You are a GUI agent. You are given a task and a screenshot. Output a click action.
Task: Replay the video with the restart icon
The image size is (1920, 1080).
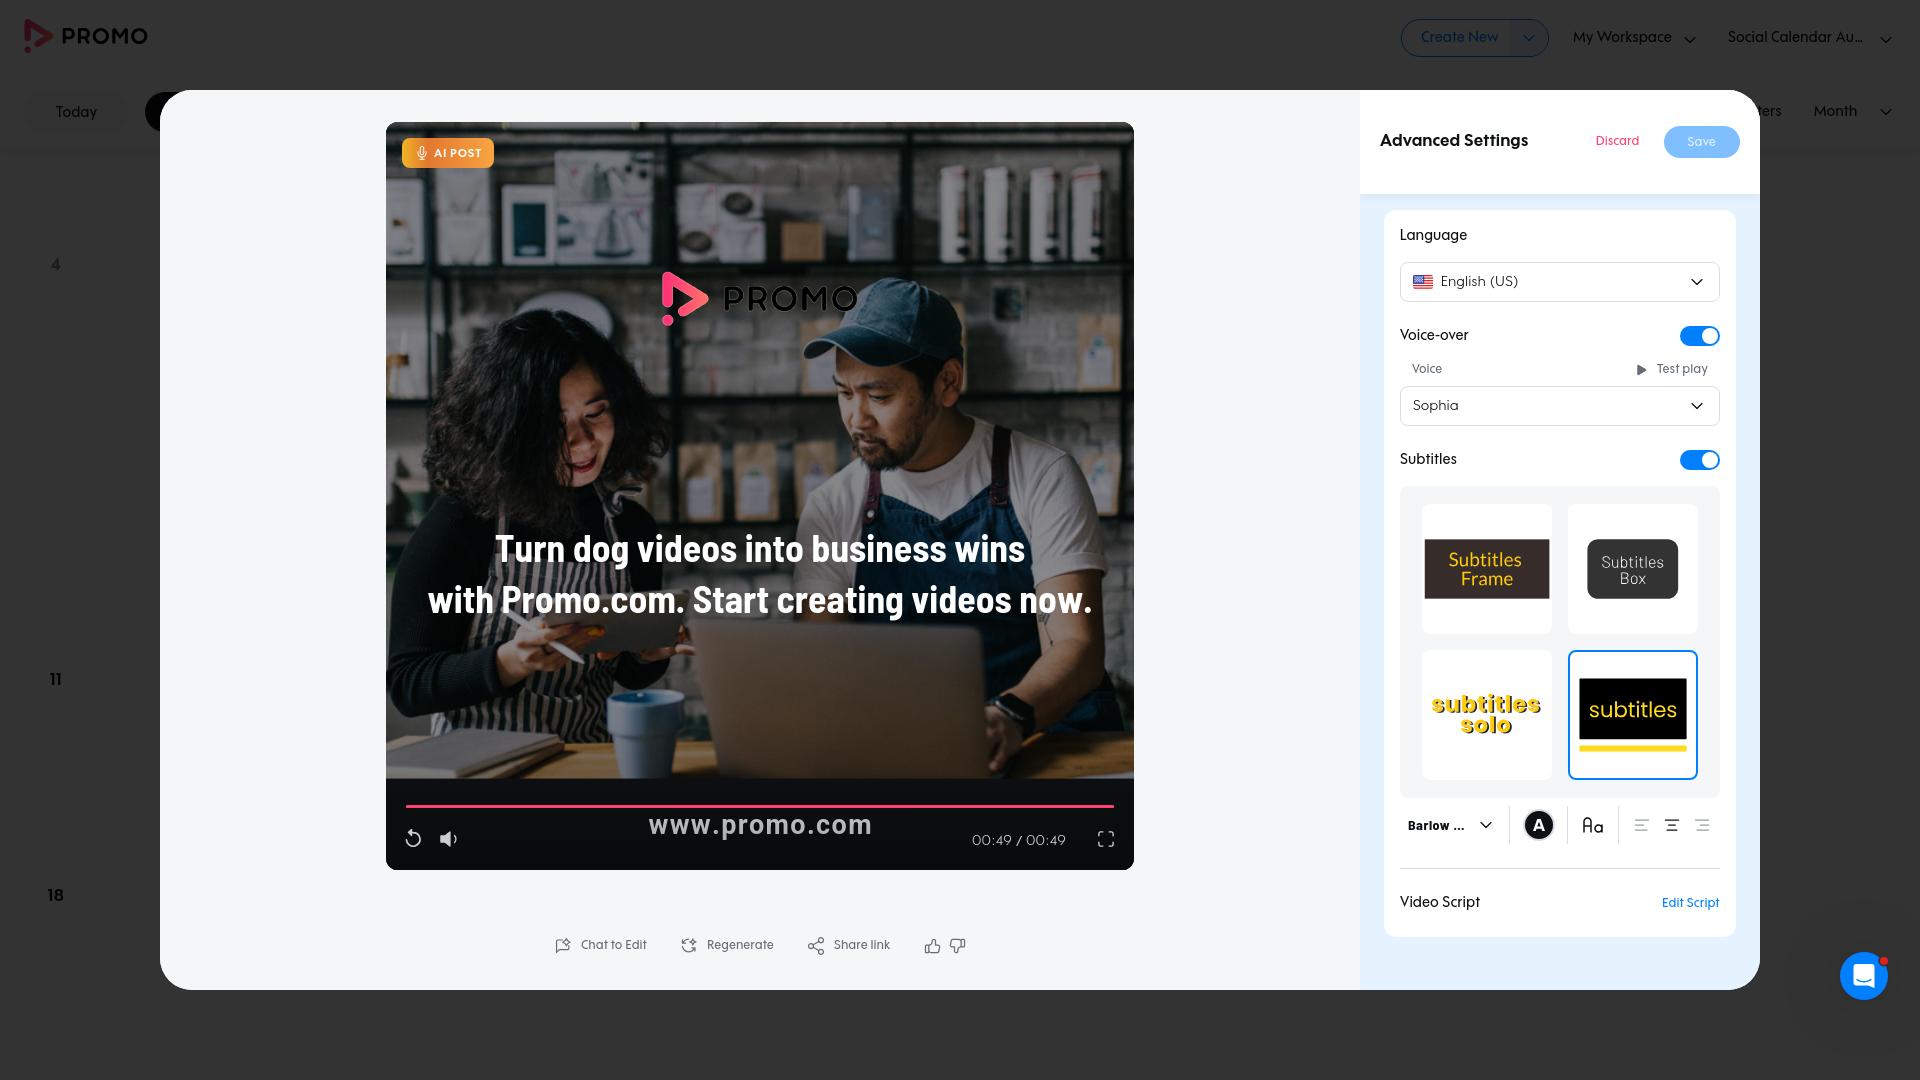click(413, 839)
